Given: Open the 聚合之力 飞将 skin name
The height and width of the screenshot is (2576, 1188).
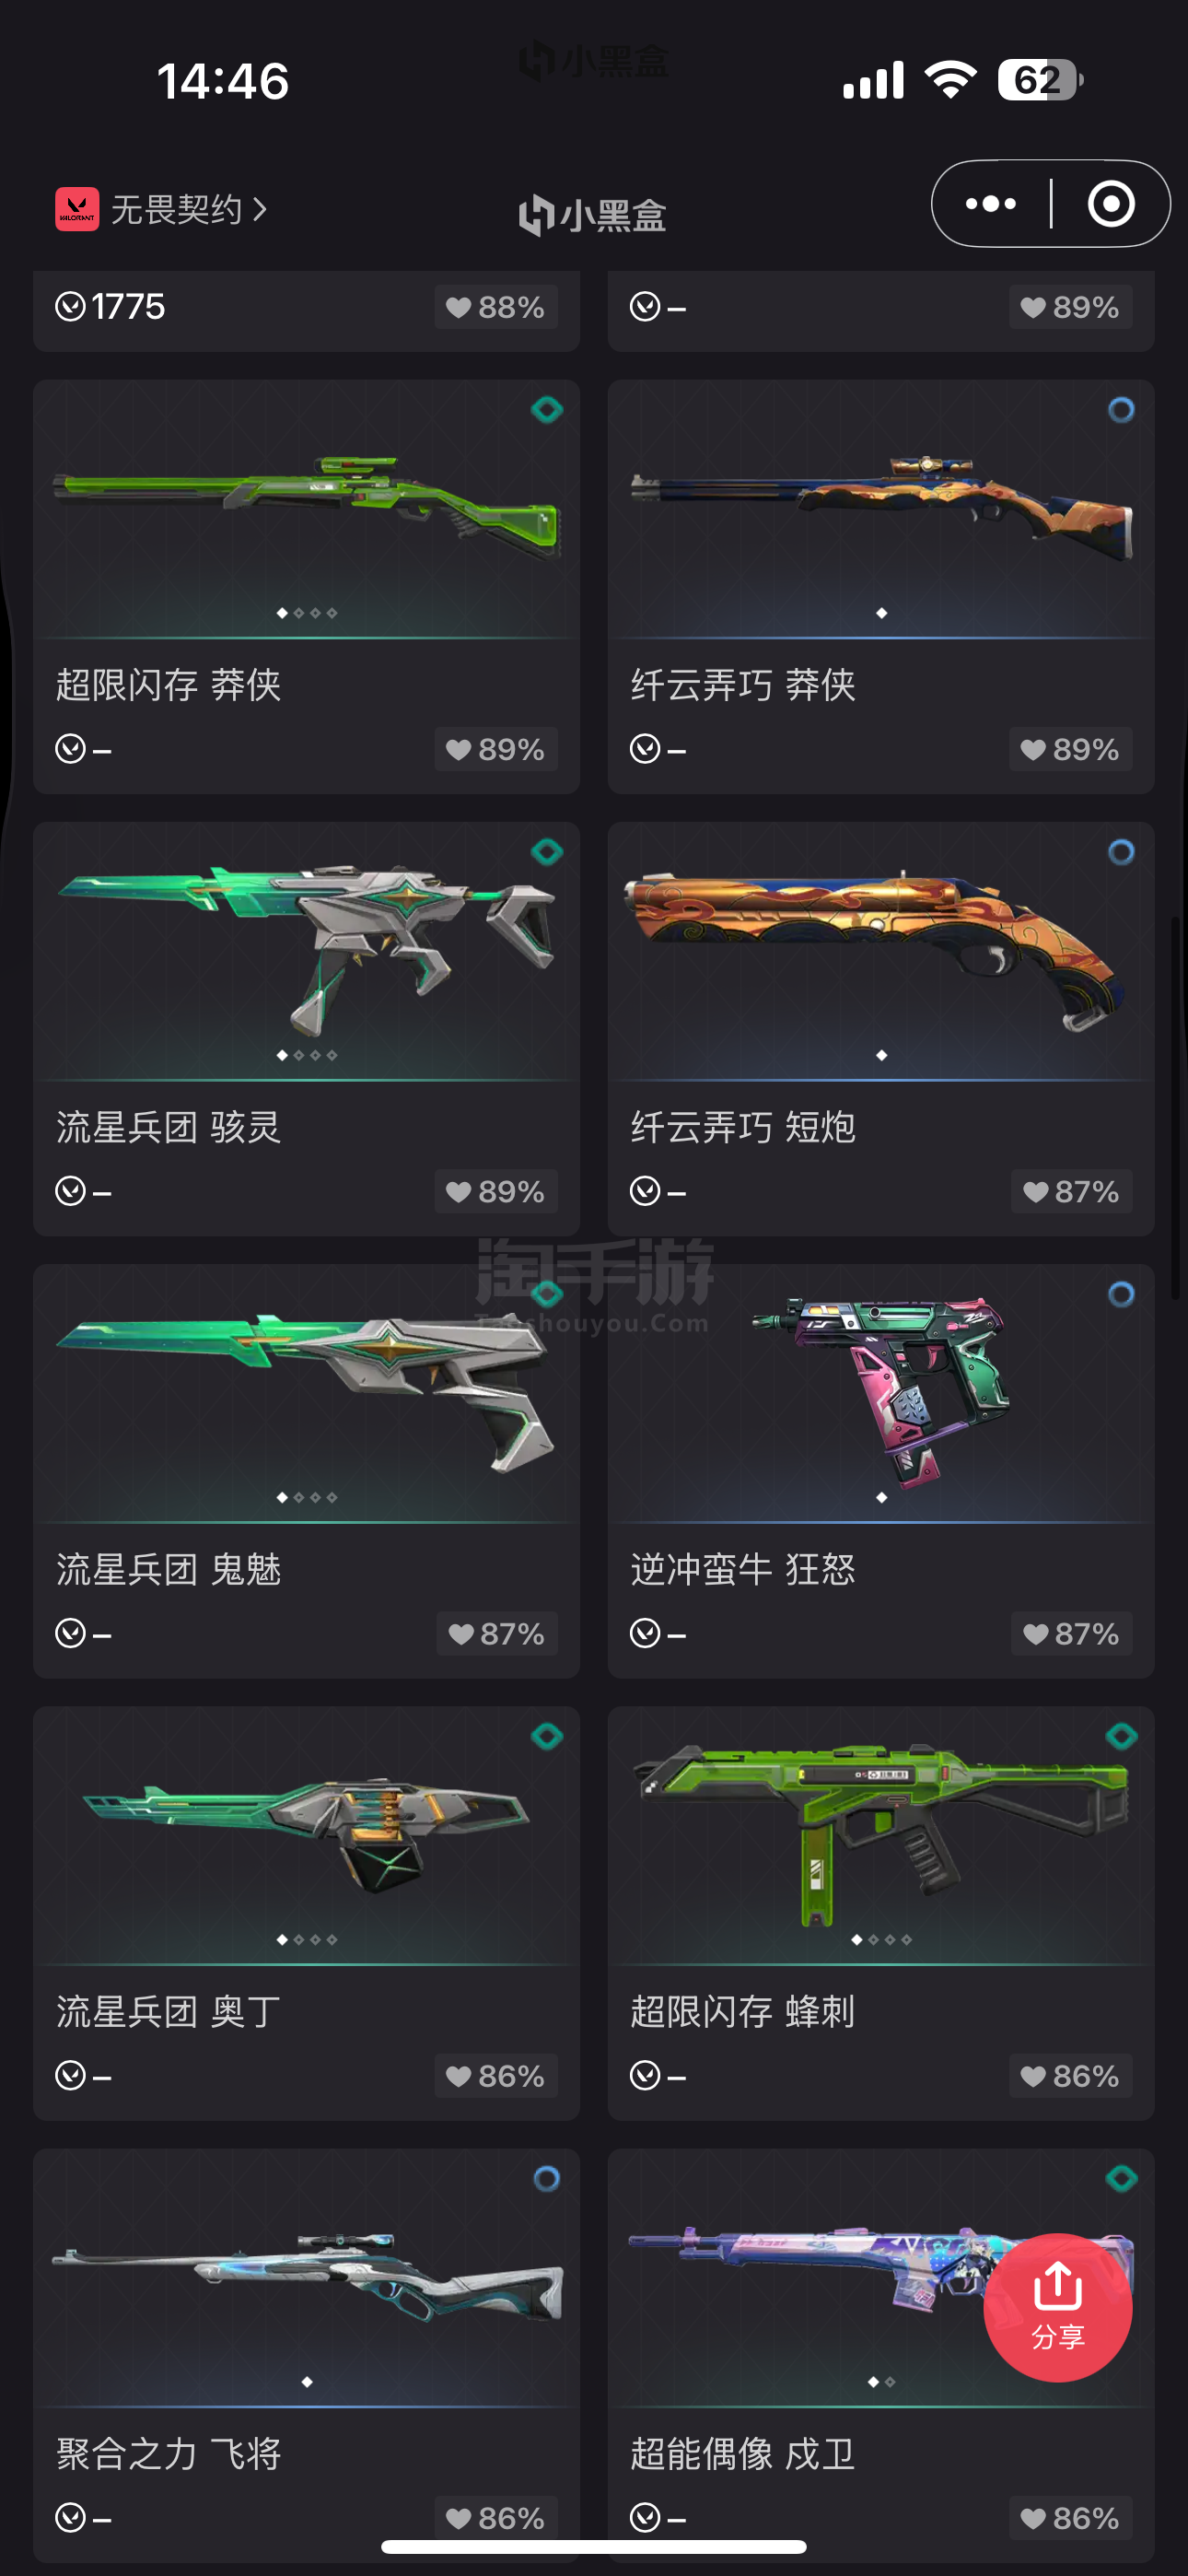Looking at the screenshot, I should tap(168, 2454).
